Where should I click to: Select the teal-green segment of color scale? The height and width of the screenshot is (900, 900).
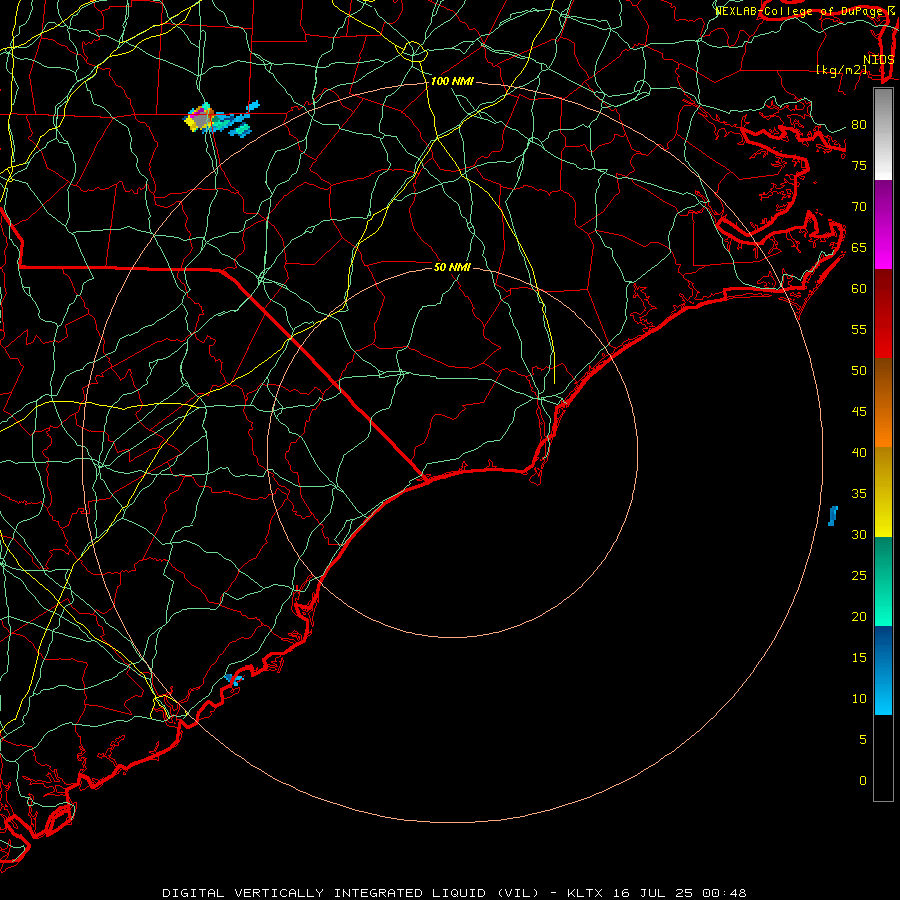(883, 581)
